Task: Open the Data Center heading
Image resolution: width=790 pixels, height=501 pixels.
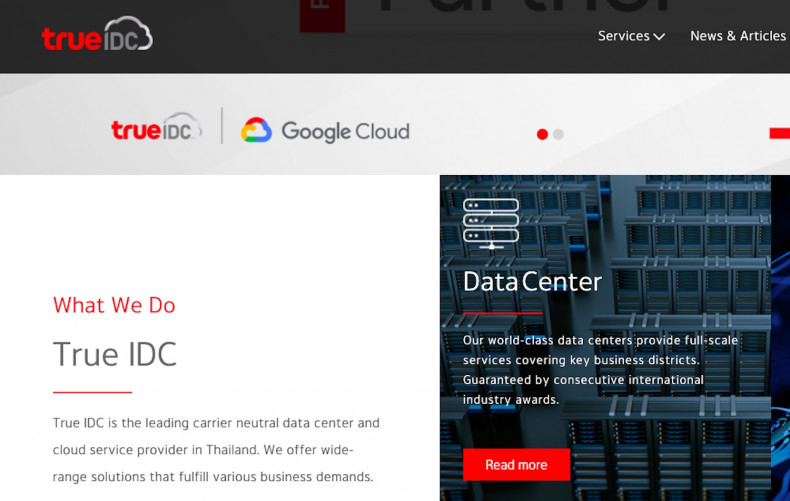Action: (x=532, y=282)
